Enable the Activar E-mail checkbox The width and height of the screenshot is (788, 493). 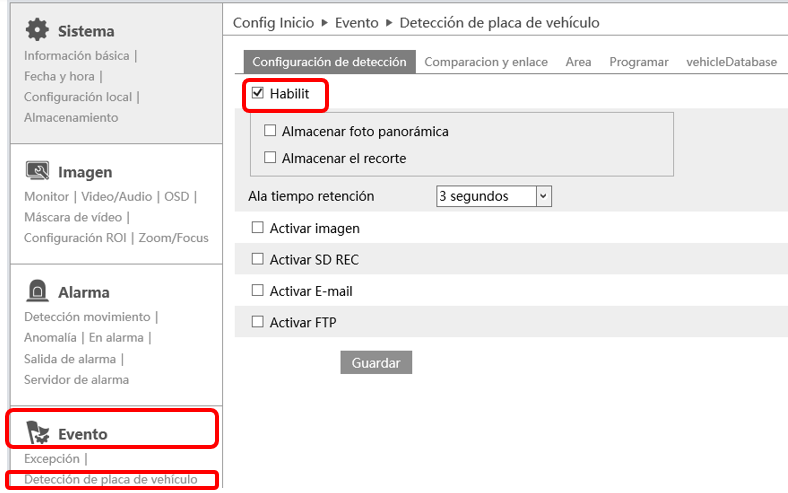tap(258, 290)
